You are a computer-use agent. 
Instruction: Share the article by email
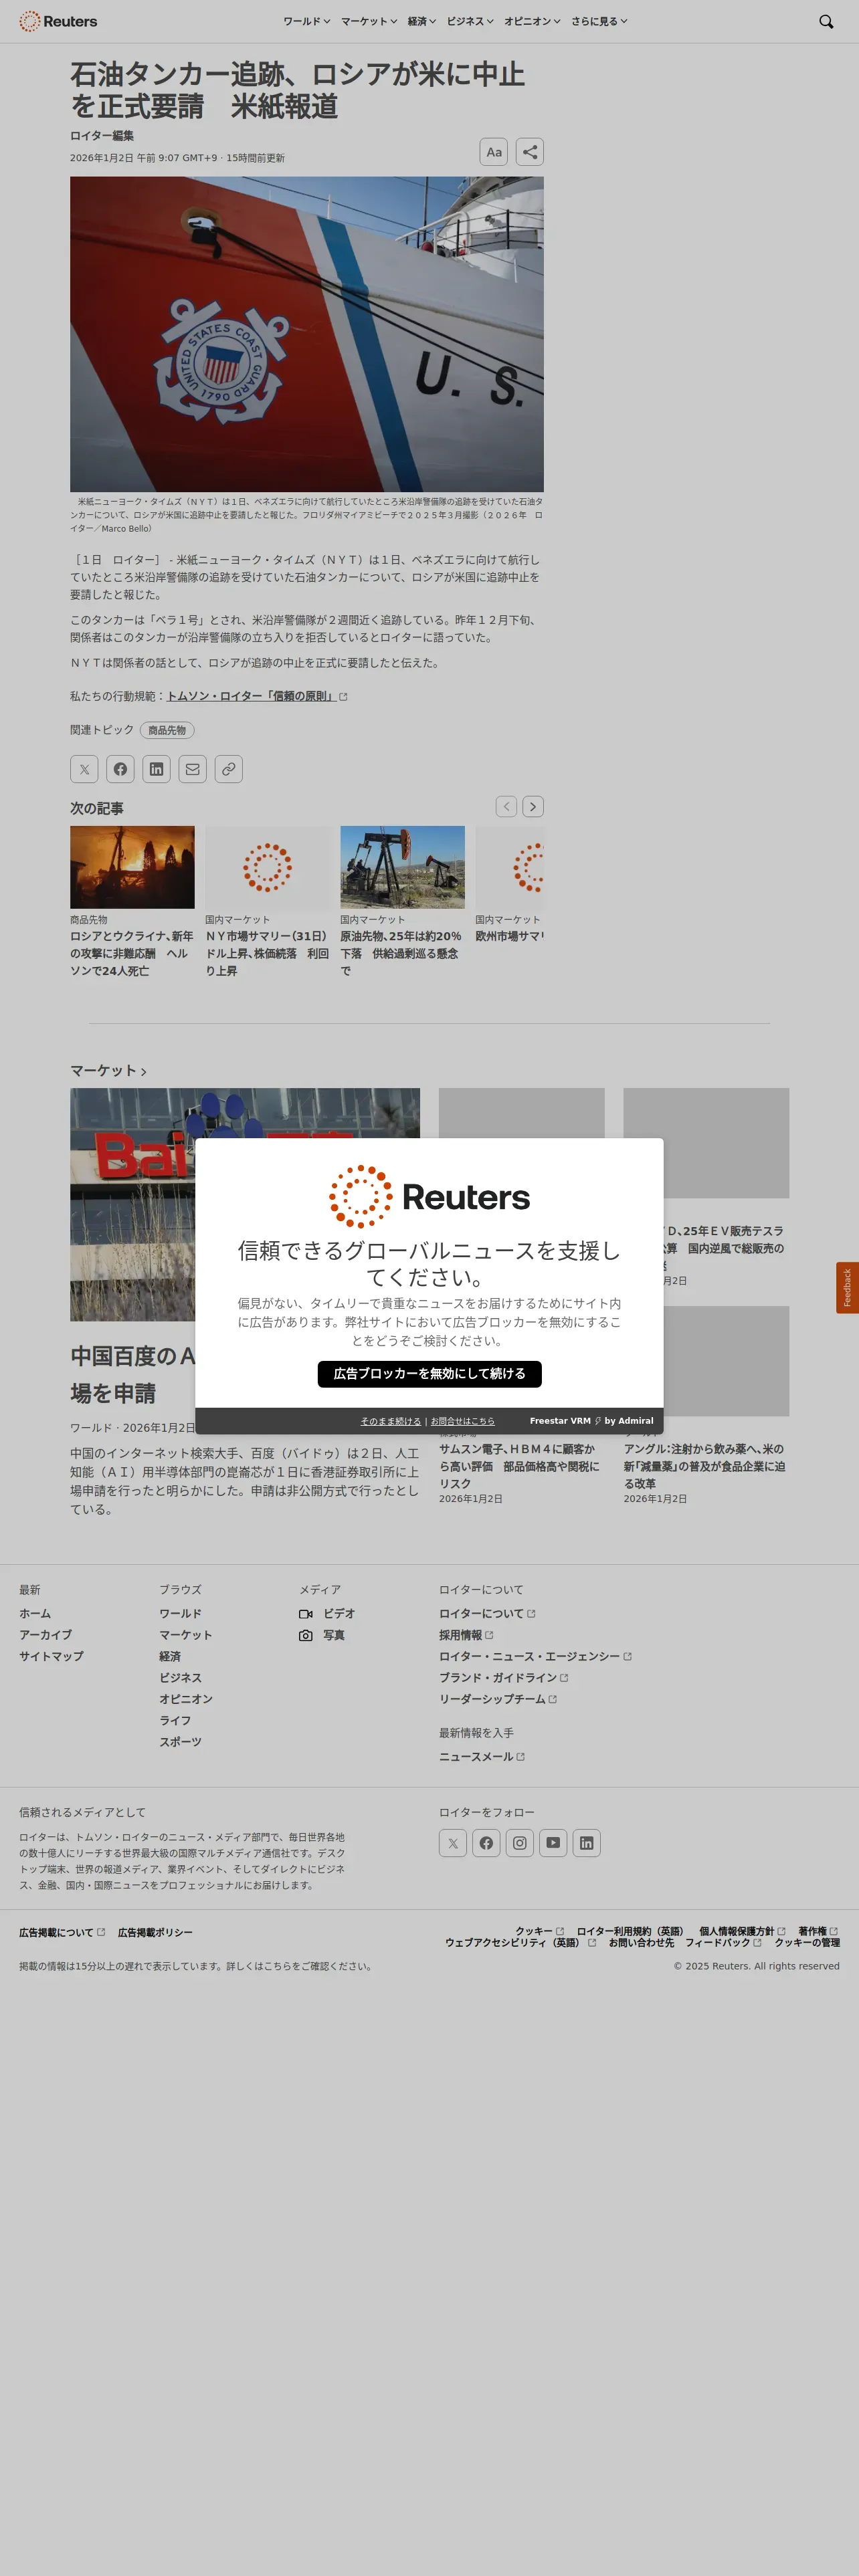pos(192,769)
